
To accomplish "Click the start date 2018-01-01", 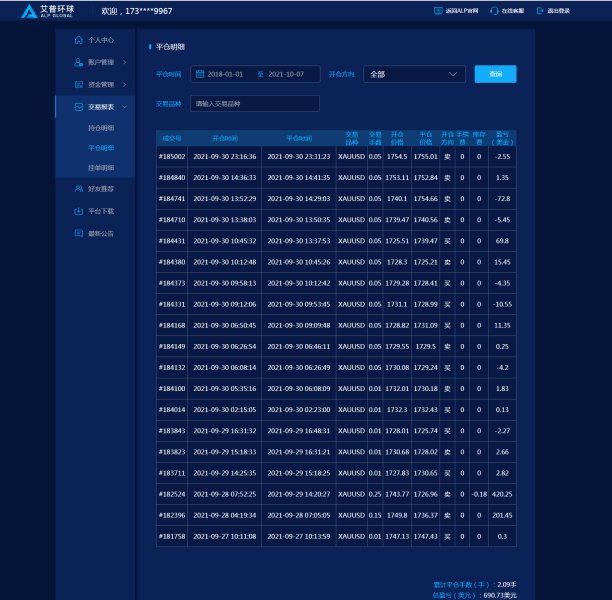I will (x=225, y=74).
